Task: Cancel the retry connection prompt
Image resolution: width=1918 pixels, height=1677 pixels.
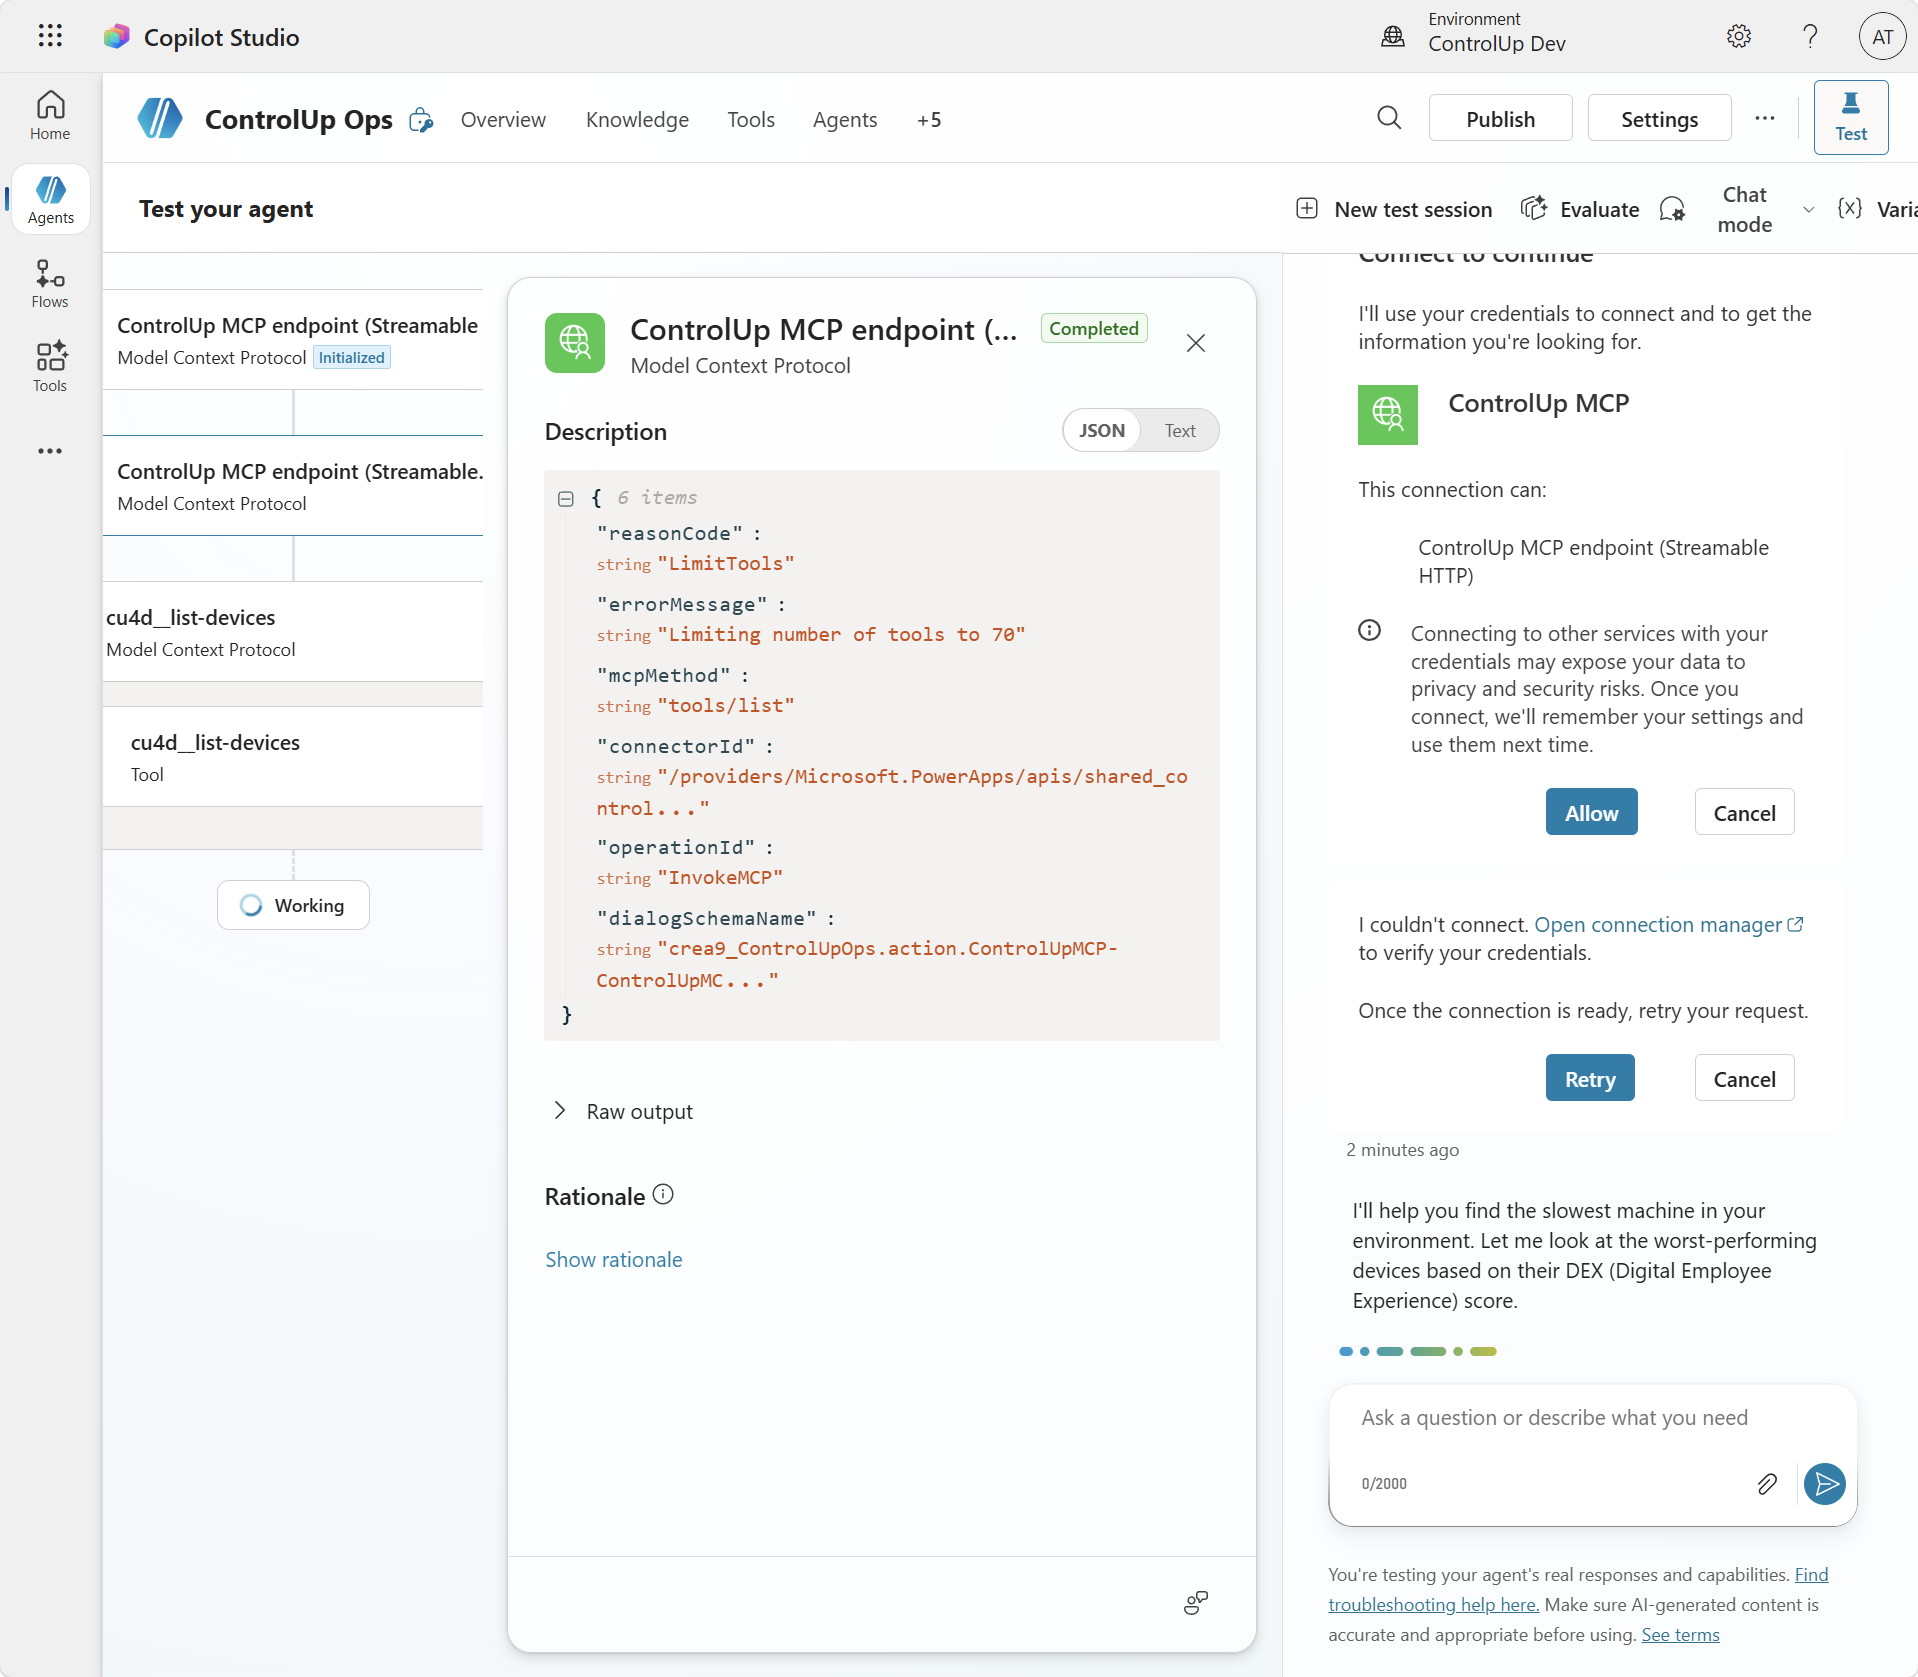Action: point(1744,1078)
